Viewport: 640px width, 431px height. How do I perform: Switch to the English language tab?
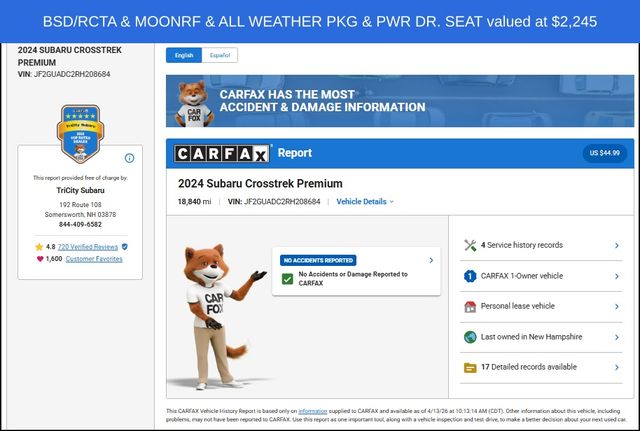click(x=184, y=56)
